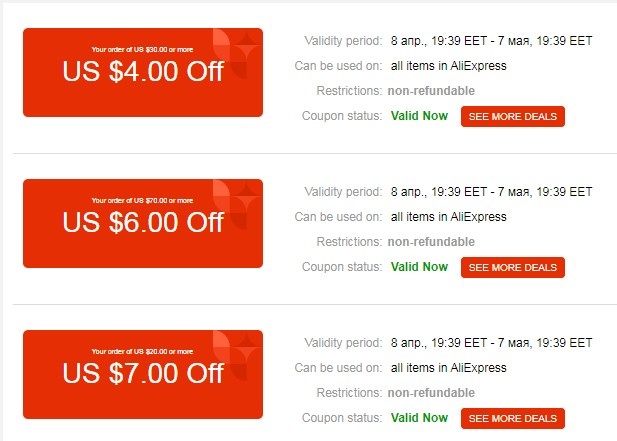Image resolution: width=617 pixels, height=441 pixels.
Task: Click the decorative emblem on the $7.00 coupon
Action: coord(239,354)
